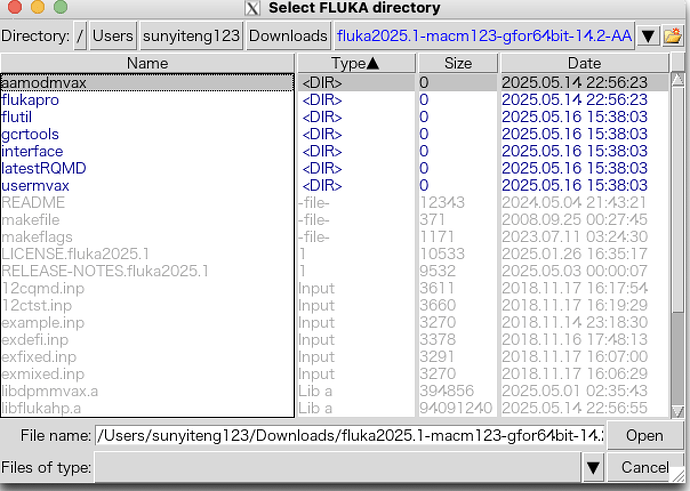Viewport: 690px width, 491px height.
Task: Select the usermvax directory
Action: pos(35,186)
